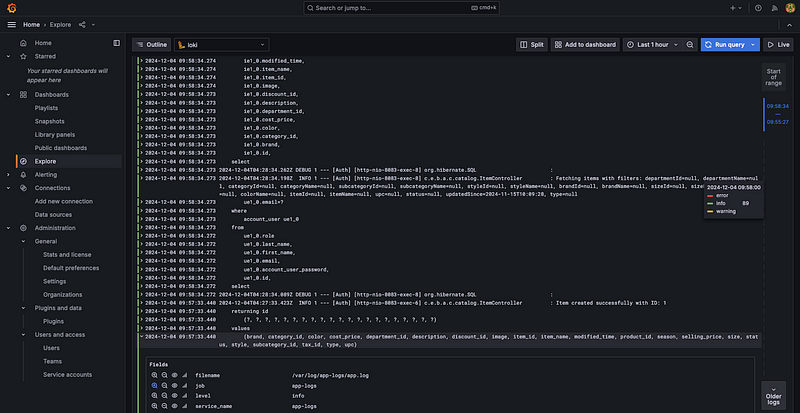Screen dimensions: 800x413
Task: Toggle visibility of service_name field
Action: tap(174, 406)
